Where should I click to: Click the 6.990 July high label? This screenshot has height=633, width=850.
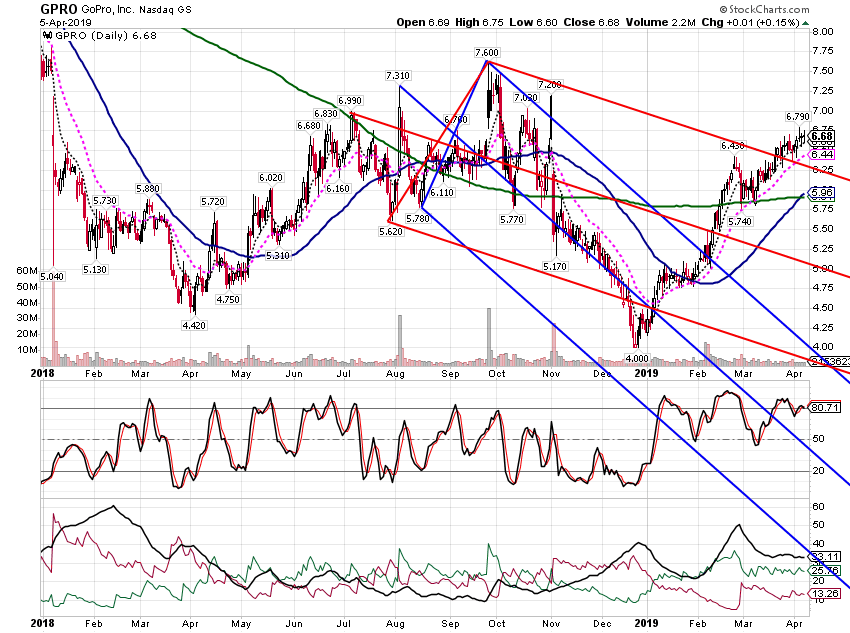click(x=350, y=101)
